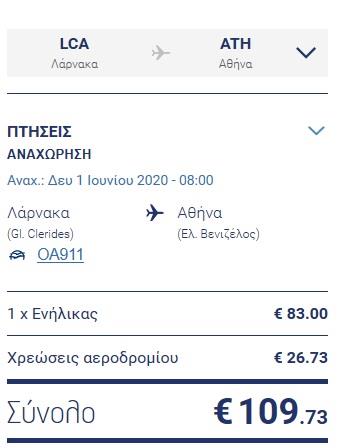Click the airport charges amount € 26.73
Viewport: 363px width, 448px height.
point(301,358)
